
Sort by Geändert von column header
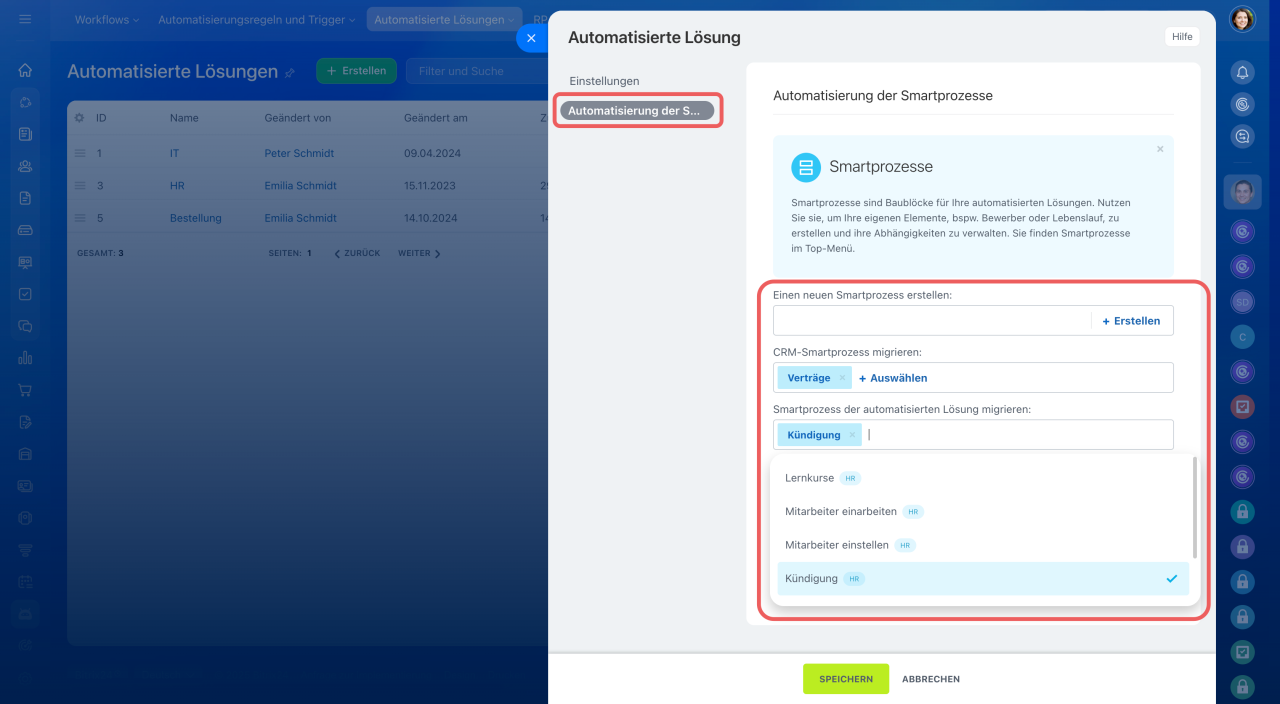(298, 118)
